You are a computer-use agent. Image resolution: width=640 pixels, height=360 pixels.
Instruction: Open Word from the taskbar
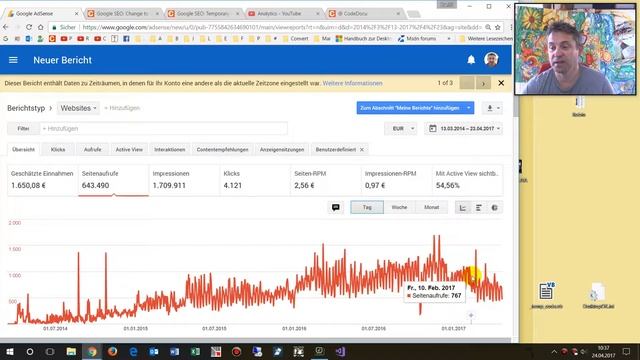pyautogui.click(x=174, y=351)
